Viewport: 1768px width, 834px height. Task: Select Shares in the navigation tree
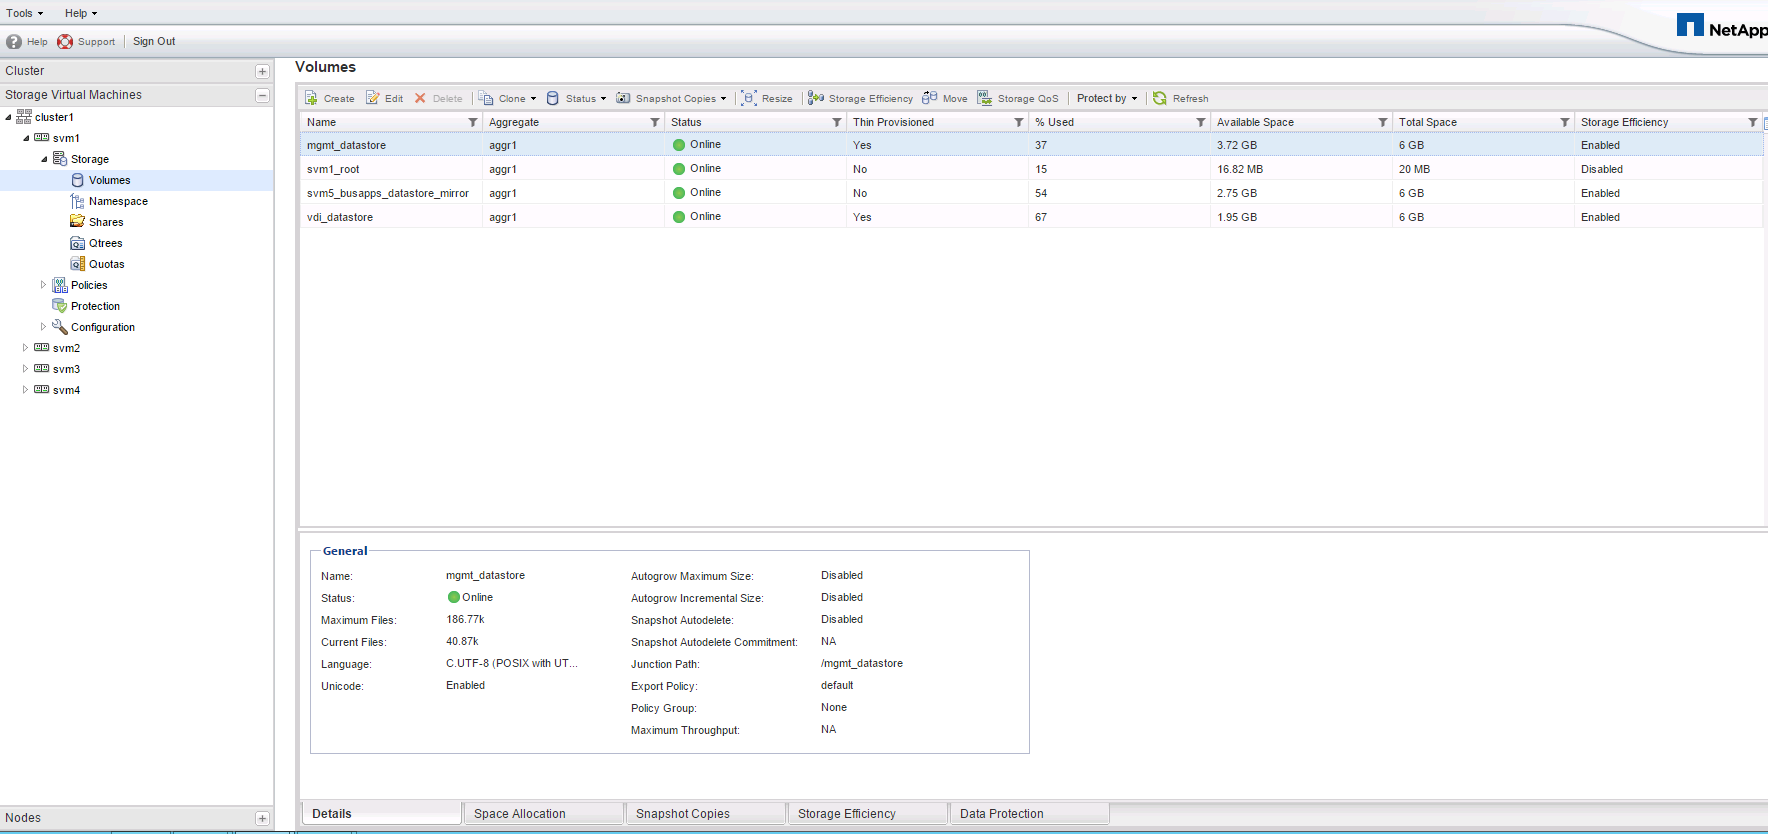[x=106, y=222]
